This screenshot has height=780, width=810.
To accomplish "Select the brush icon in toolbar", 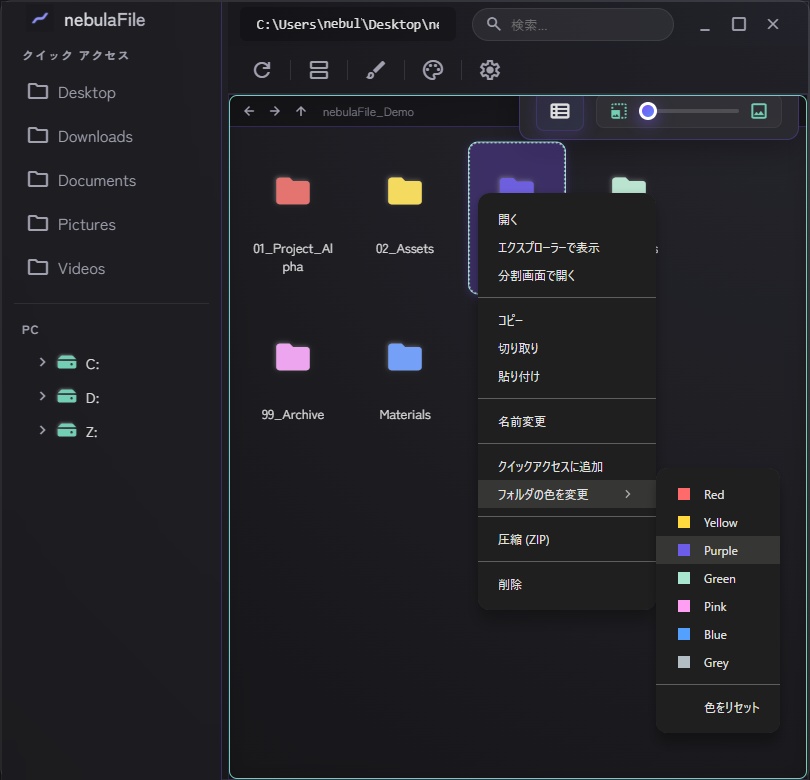I will pos(376,70).
